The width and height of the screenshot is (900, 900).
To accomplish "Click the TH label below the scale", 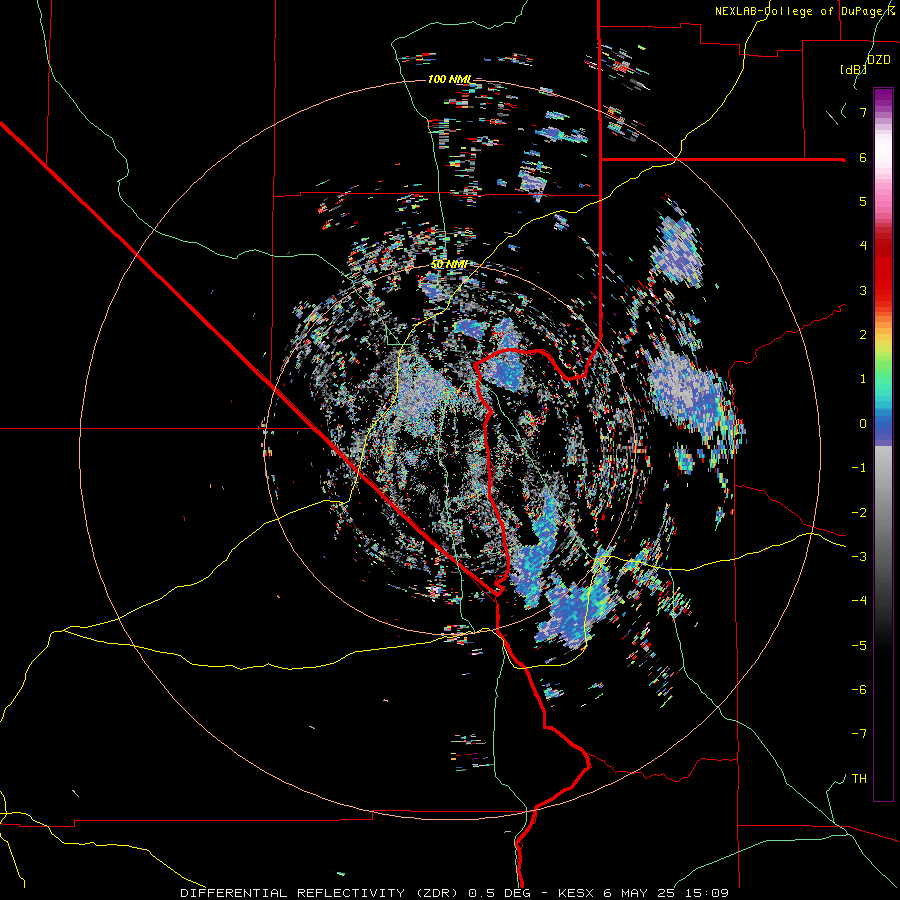I will coord(859,779).
